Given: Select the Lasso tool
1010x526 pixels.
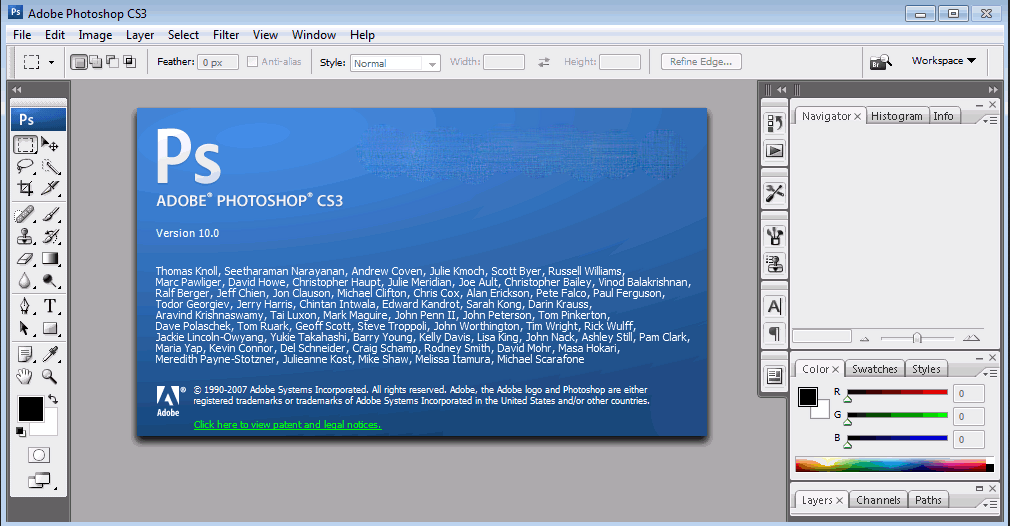Looking at the screenshot, I should (x=26, y=167).
